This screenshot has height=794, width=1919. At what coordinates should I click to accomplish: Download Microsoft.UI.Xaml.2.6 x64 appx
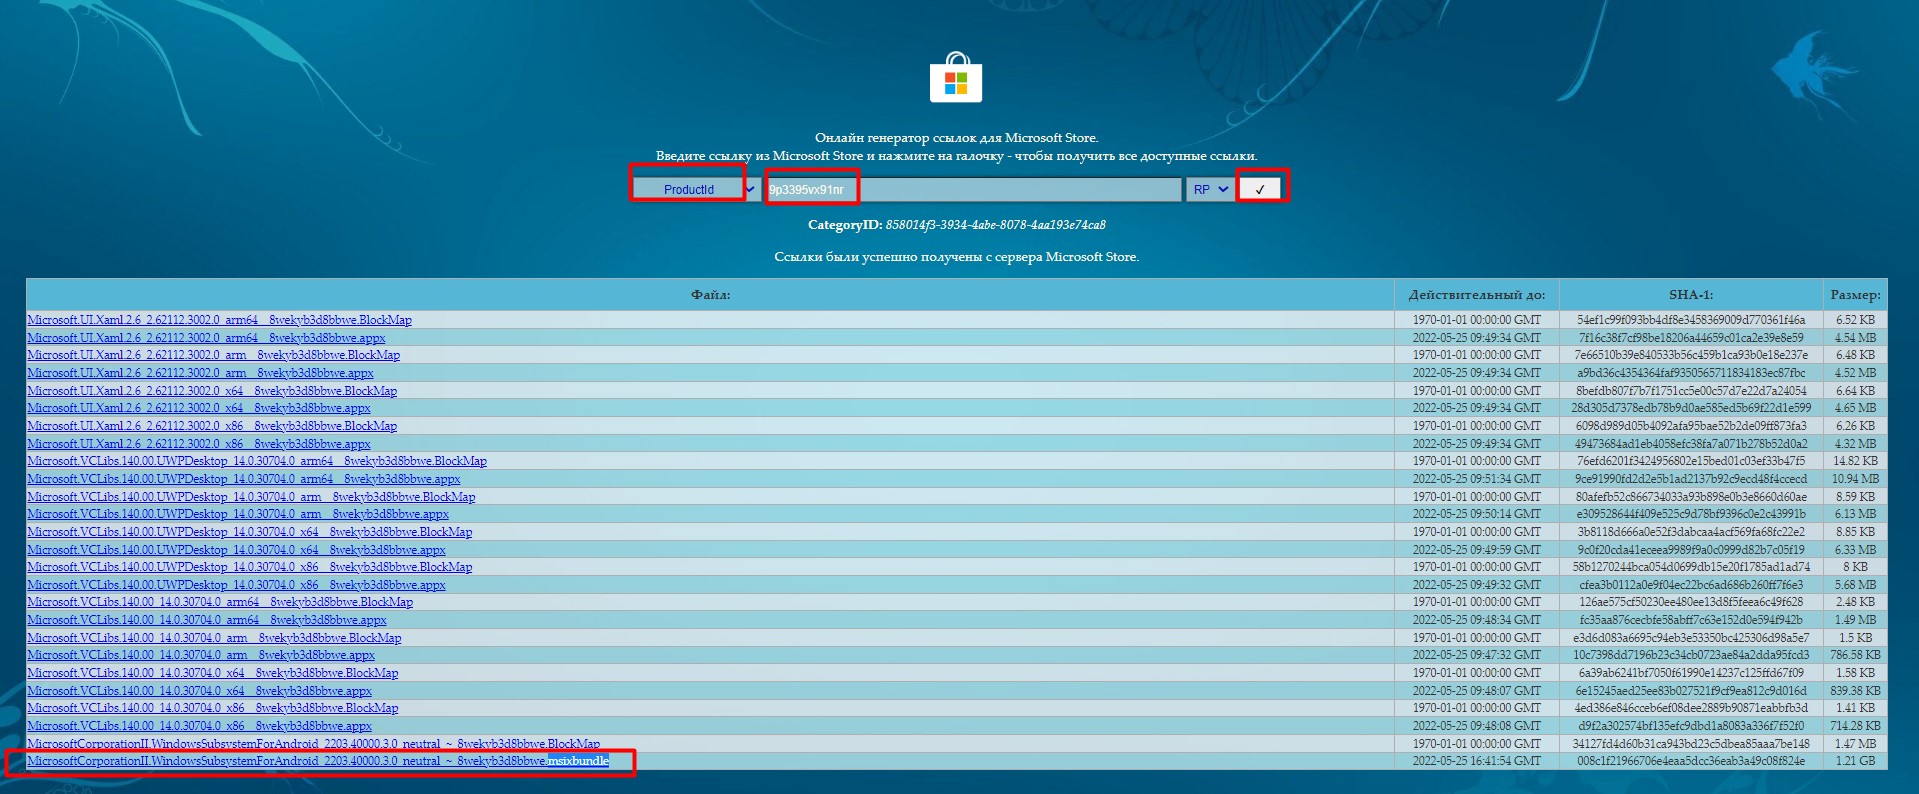coord(199,408)
